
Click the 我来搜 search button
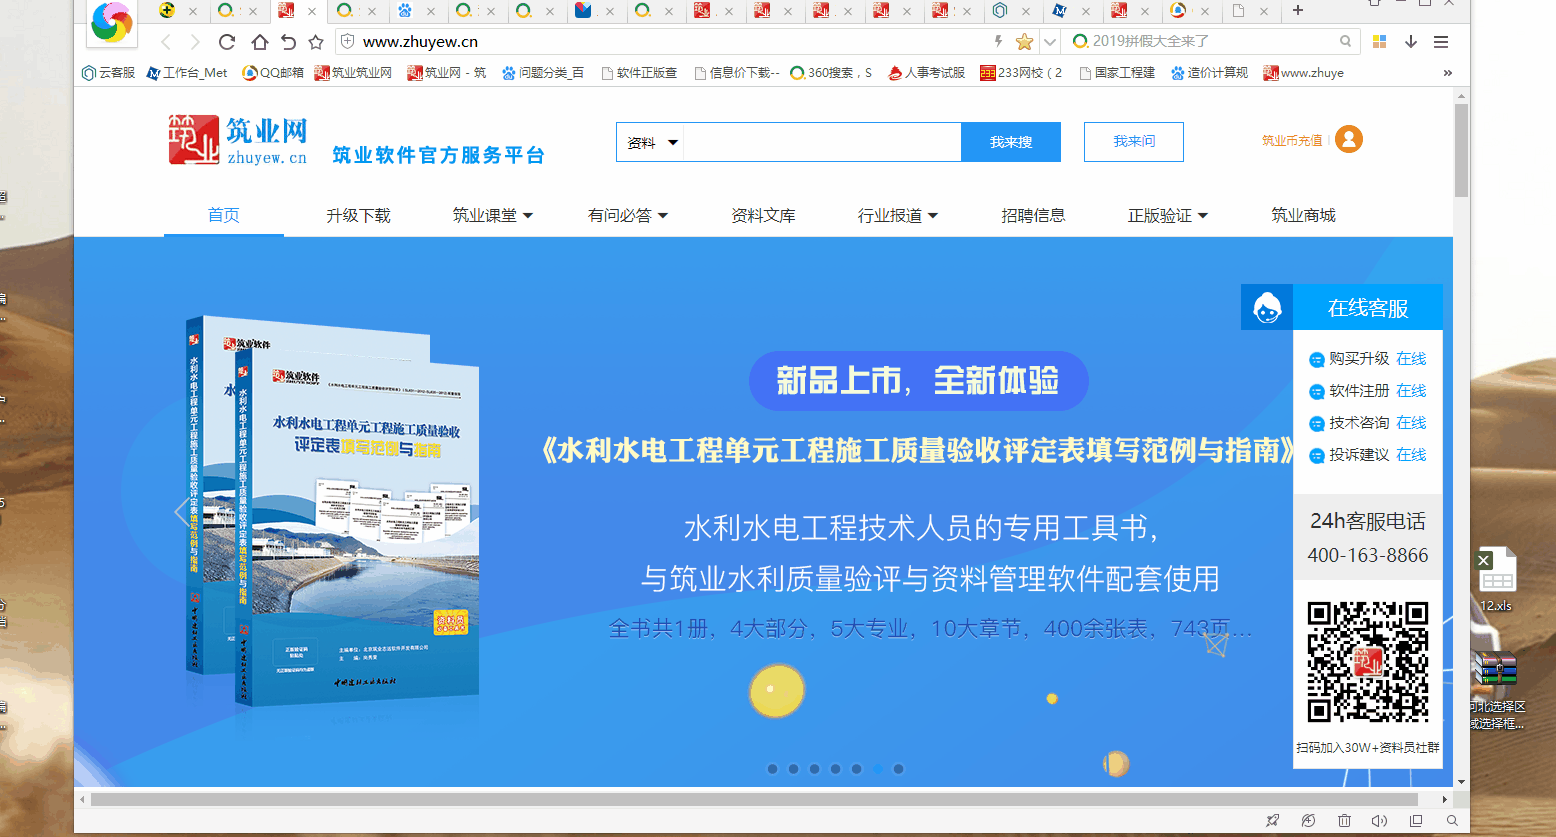tap(1010, 142)
